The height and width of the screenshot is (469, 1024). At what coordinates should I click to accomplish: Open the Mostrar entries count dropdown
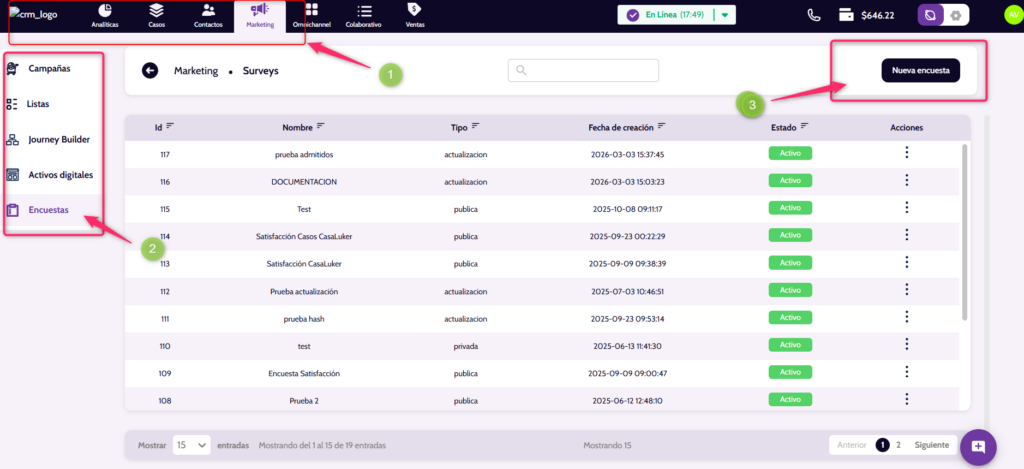(x=190, y=445)
